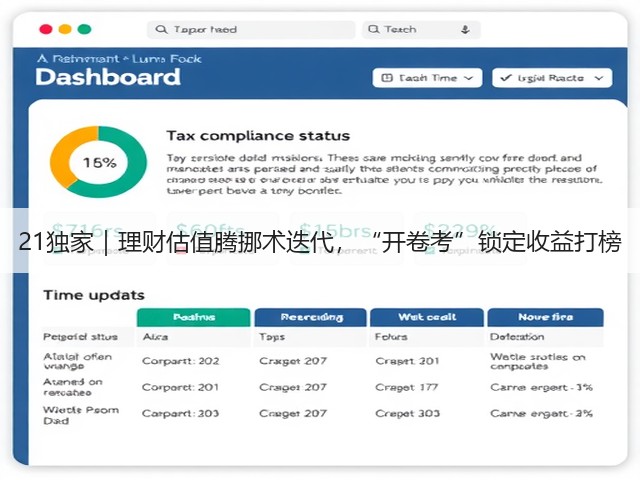Click the chevron on 'Irgid Racte' dropdown
This screenshot has width=640, height=480.
[x=599, y=78]
